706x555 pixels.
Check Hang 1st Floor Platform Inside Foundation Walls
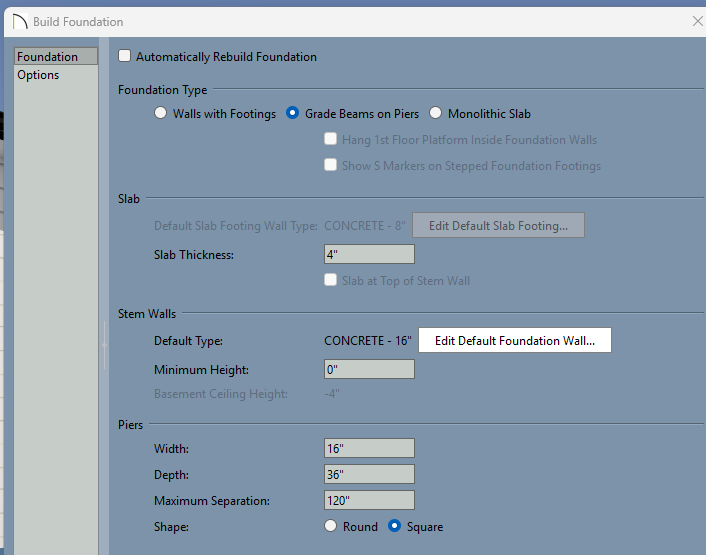(x=331, y=140)
